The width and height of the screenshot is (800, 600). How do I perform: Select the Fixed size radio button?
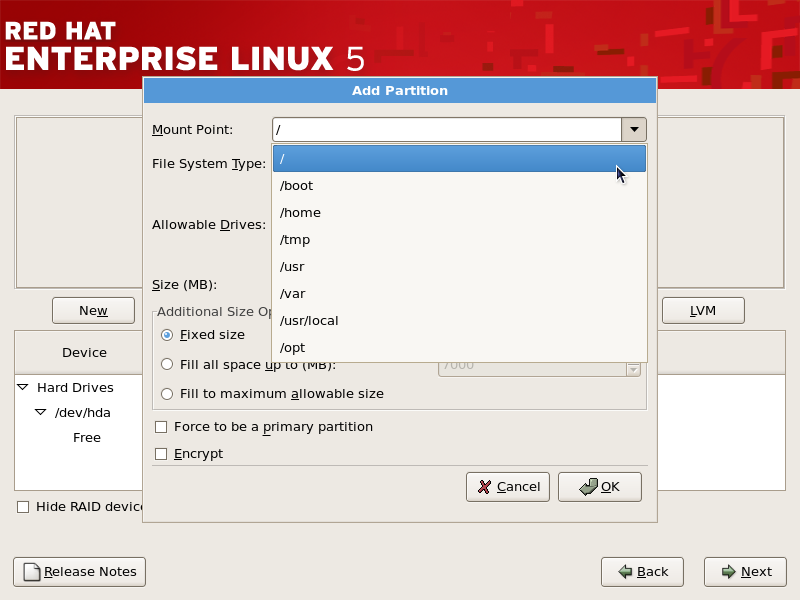[167, 335]
